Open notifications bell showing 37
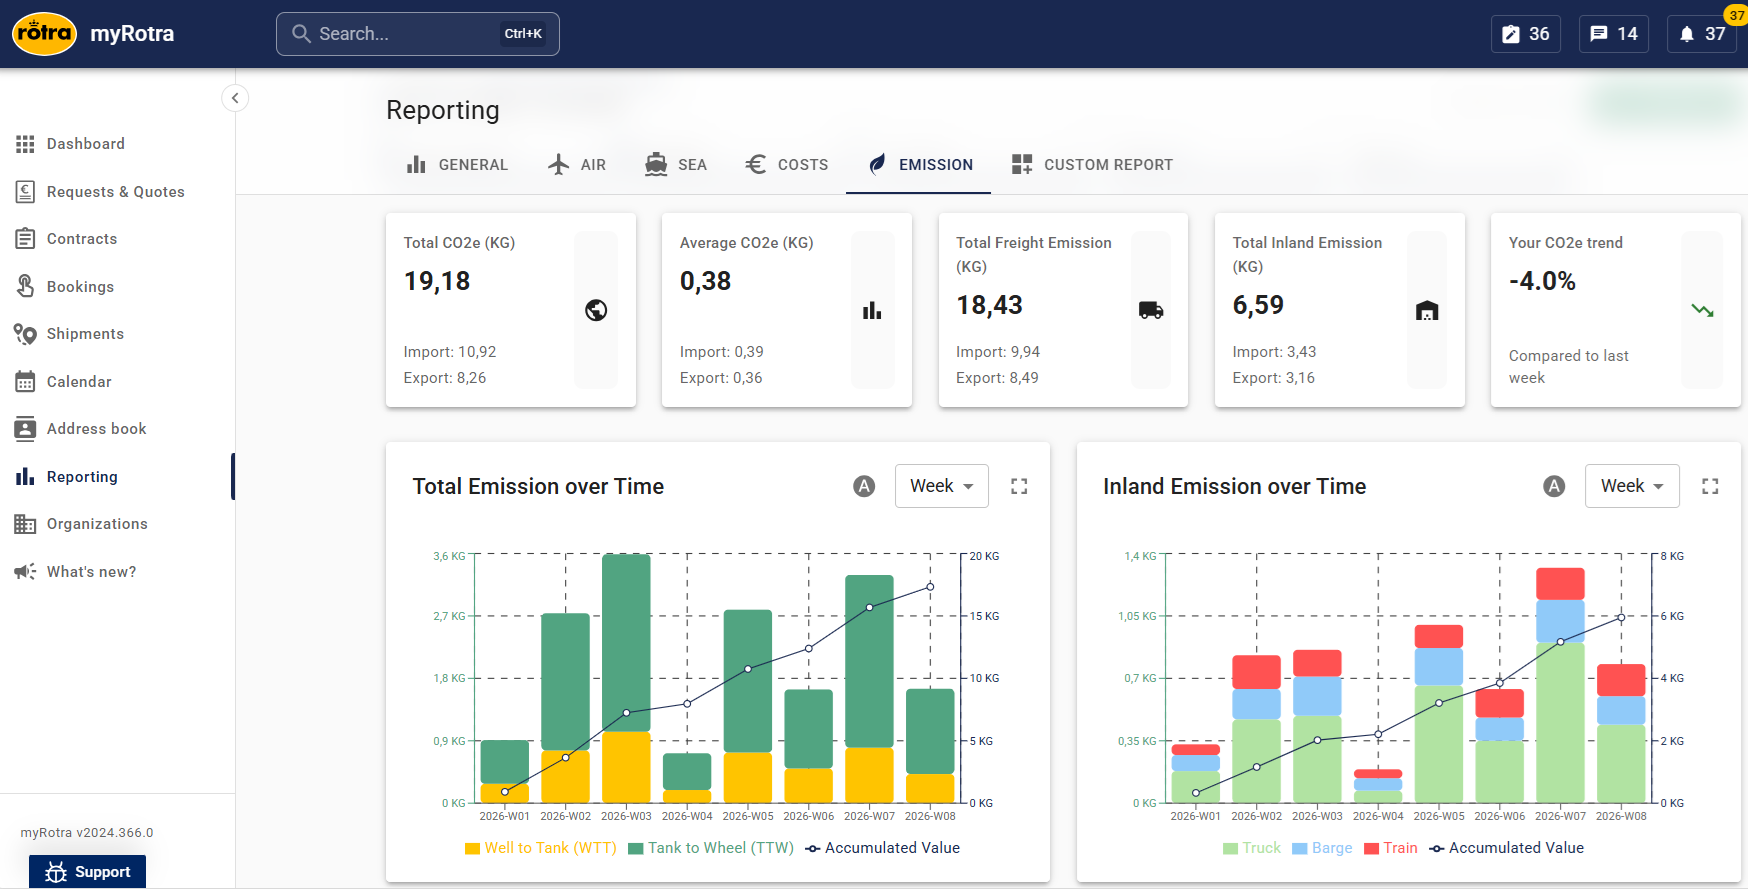 click(x=1702, y=34)
